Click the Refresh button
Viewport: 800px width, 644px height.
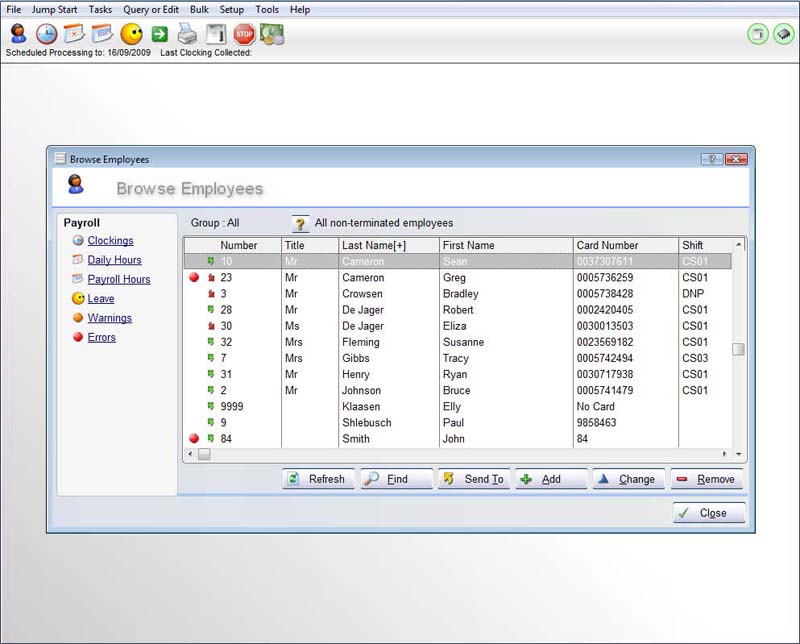coord(317,479)
